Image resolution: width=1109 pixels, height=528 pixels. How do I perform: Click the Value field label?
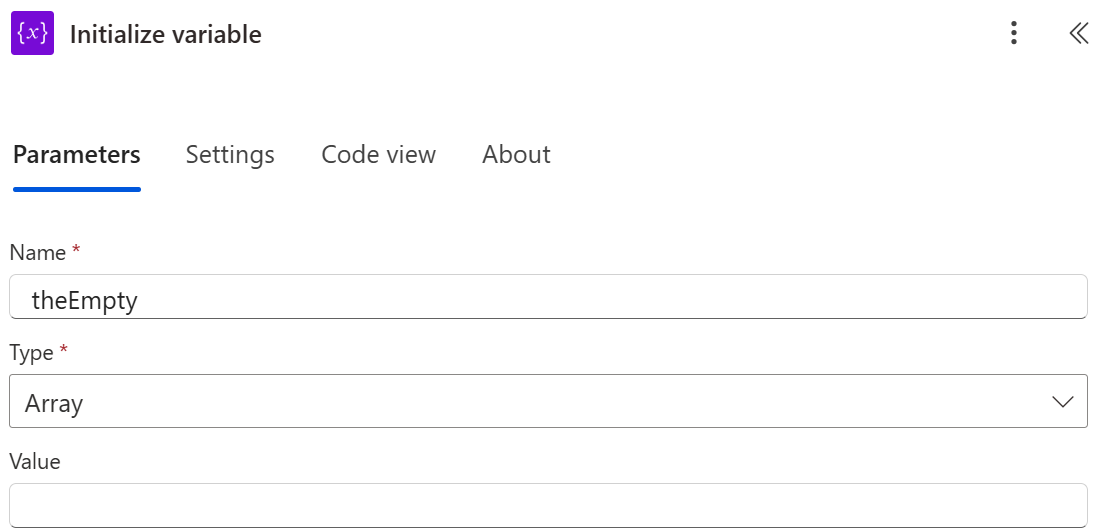click(x=35, y=461)
